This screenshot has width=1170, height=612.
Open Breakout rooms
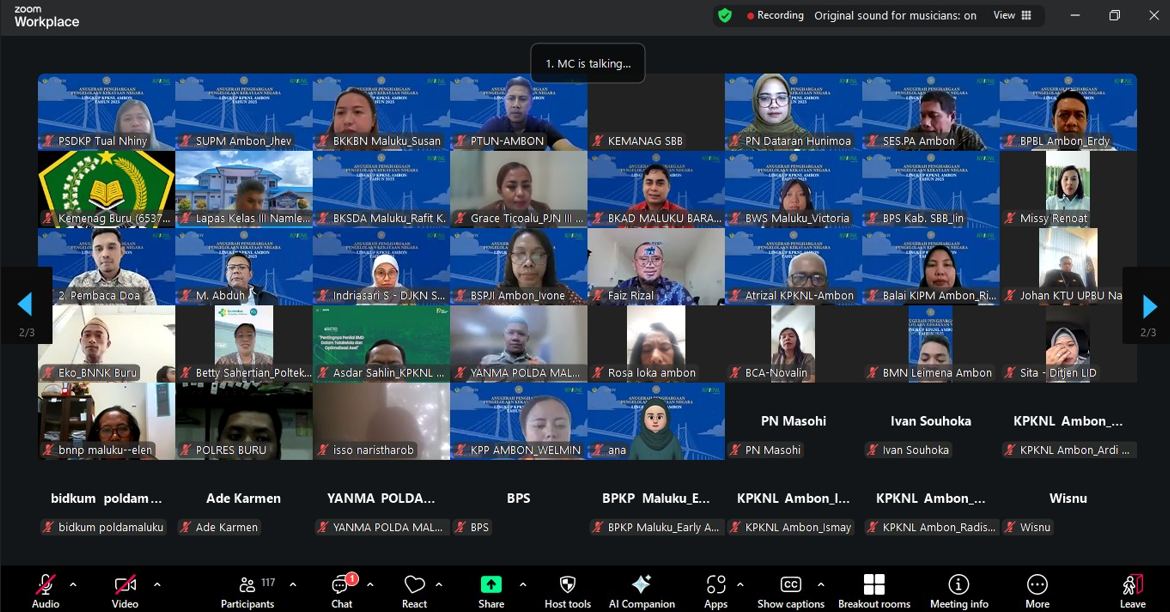873,589
